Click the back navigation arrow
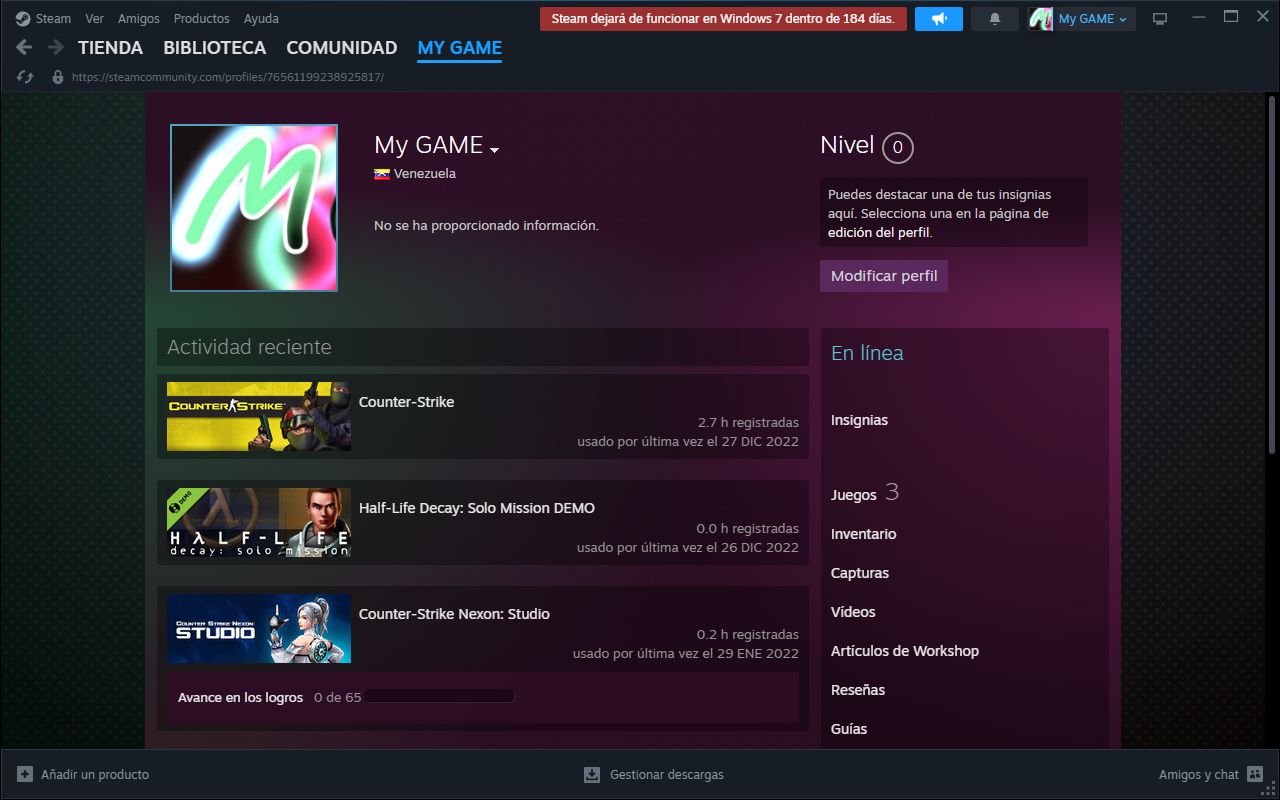 pos(25,47)
